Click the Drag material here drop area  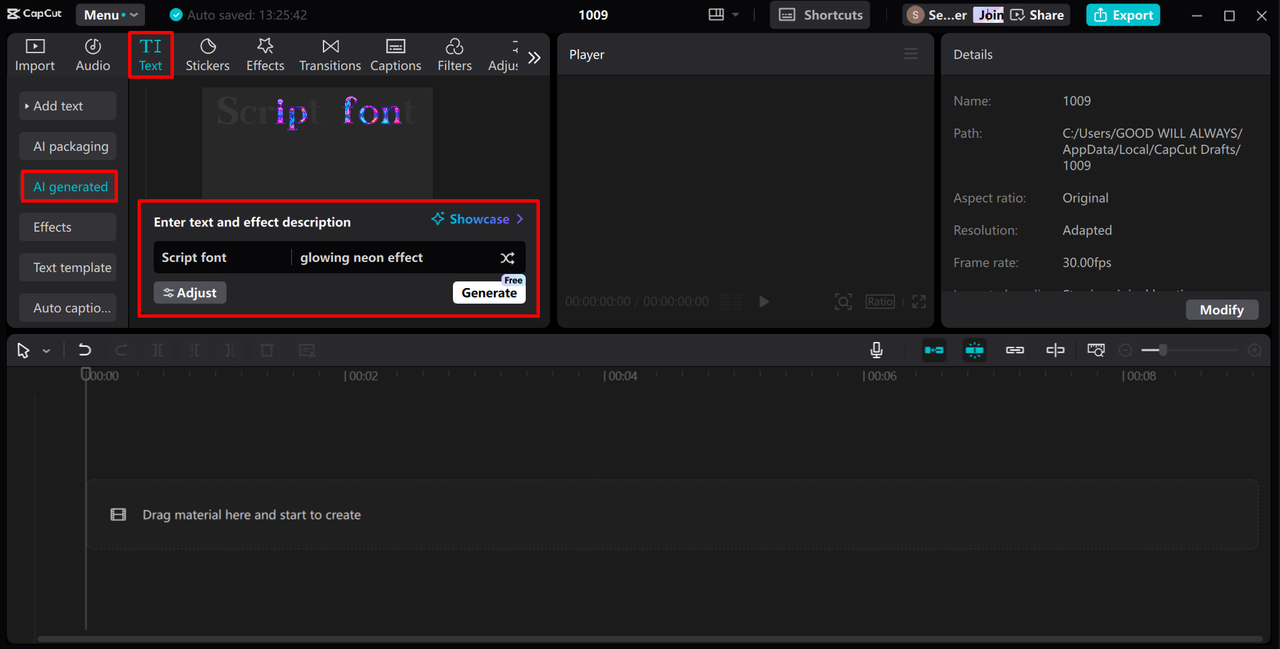(672, 514)
